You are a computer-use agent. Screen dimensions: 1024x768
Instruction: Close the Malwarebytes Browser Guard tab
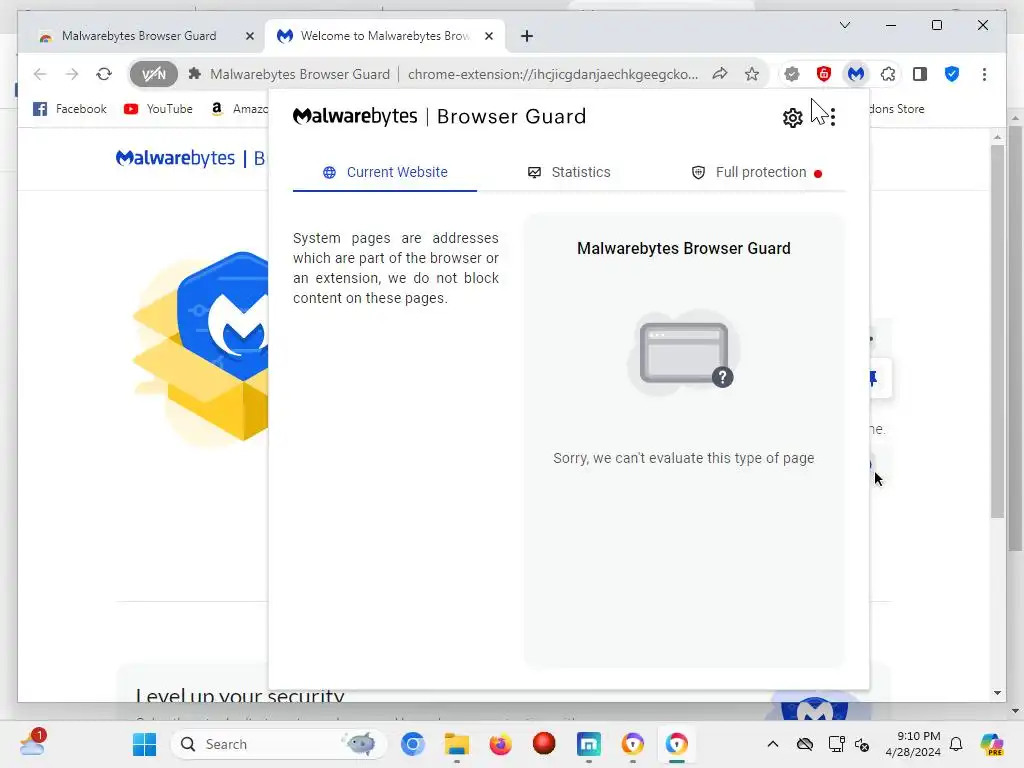click(249, 37)
